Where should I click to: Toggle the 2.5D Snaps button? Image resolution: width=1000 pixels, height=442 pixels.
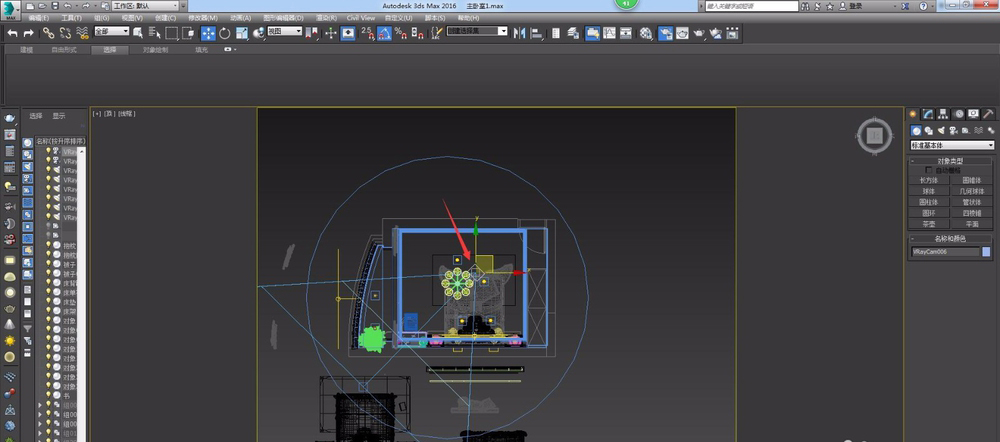368,33
